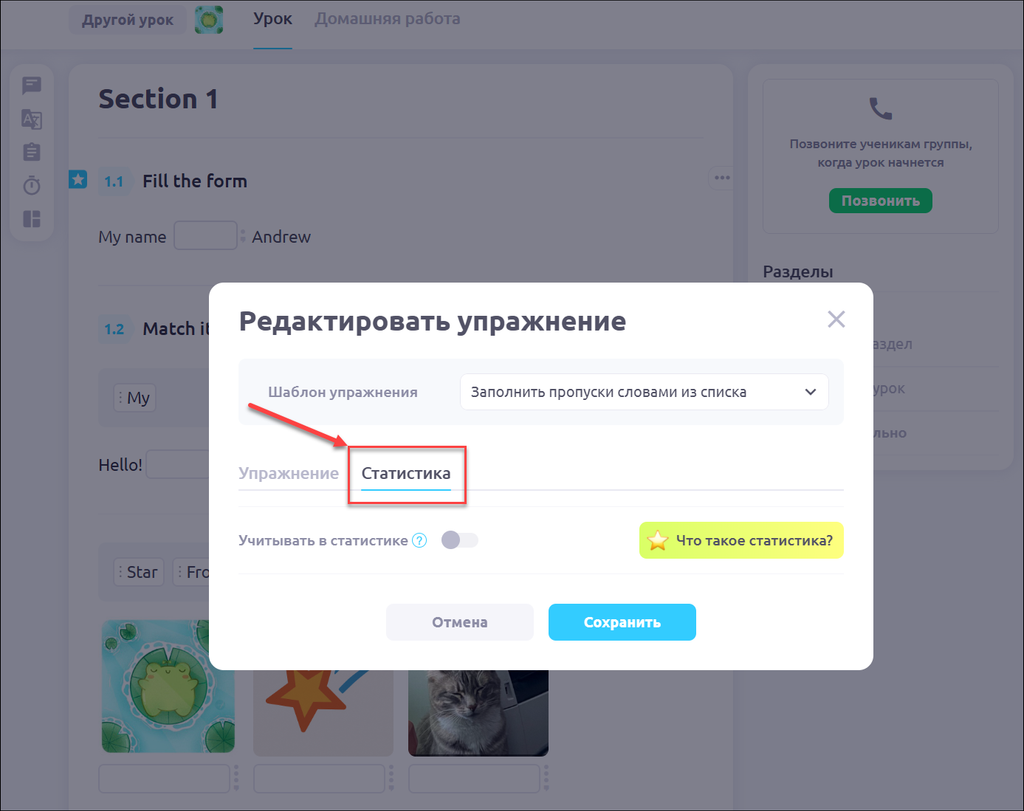Click the answer field under the star image
Viewport: 1024px width, 811px height.
319,779
